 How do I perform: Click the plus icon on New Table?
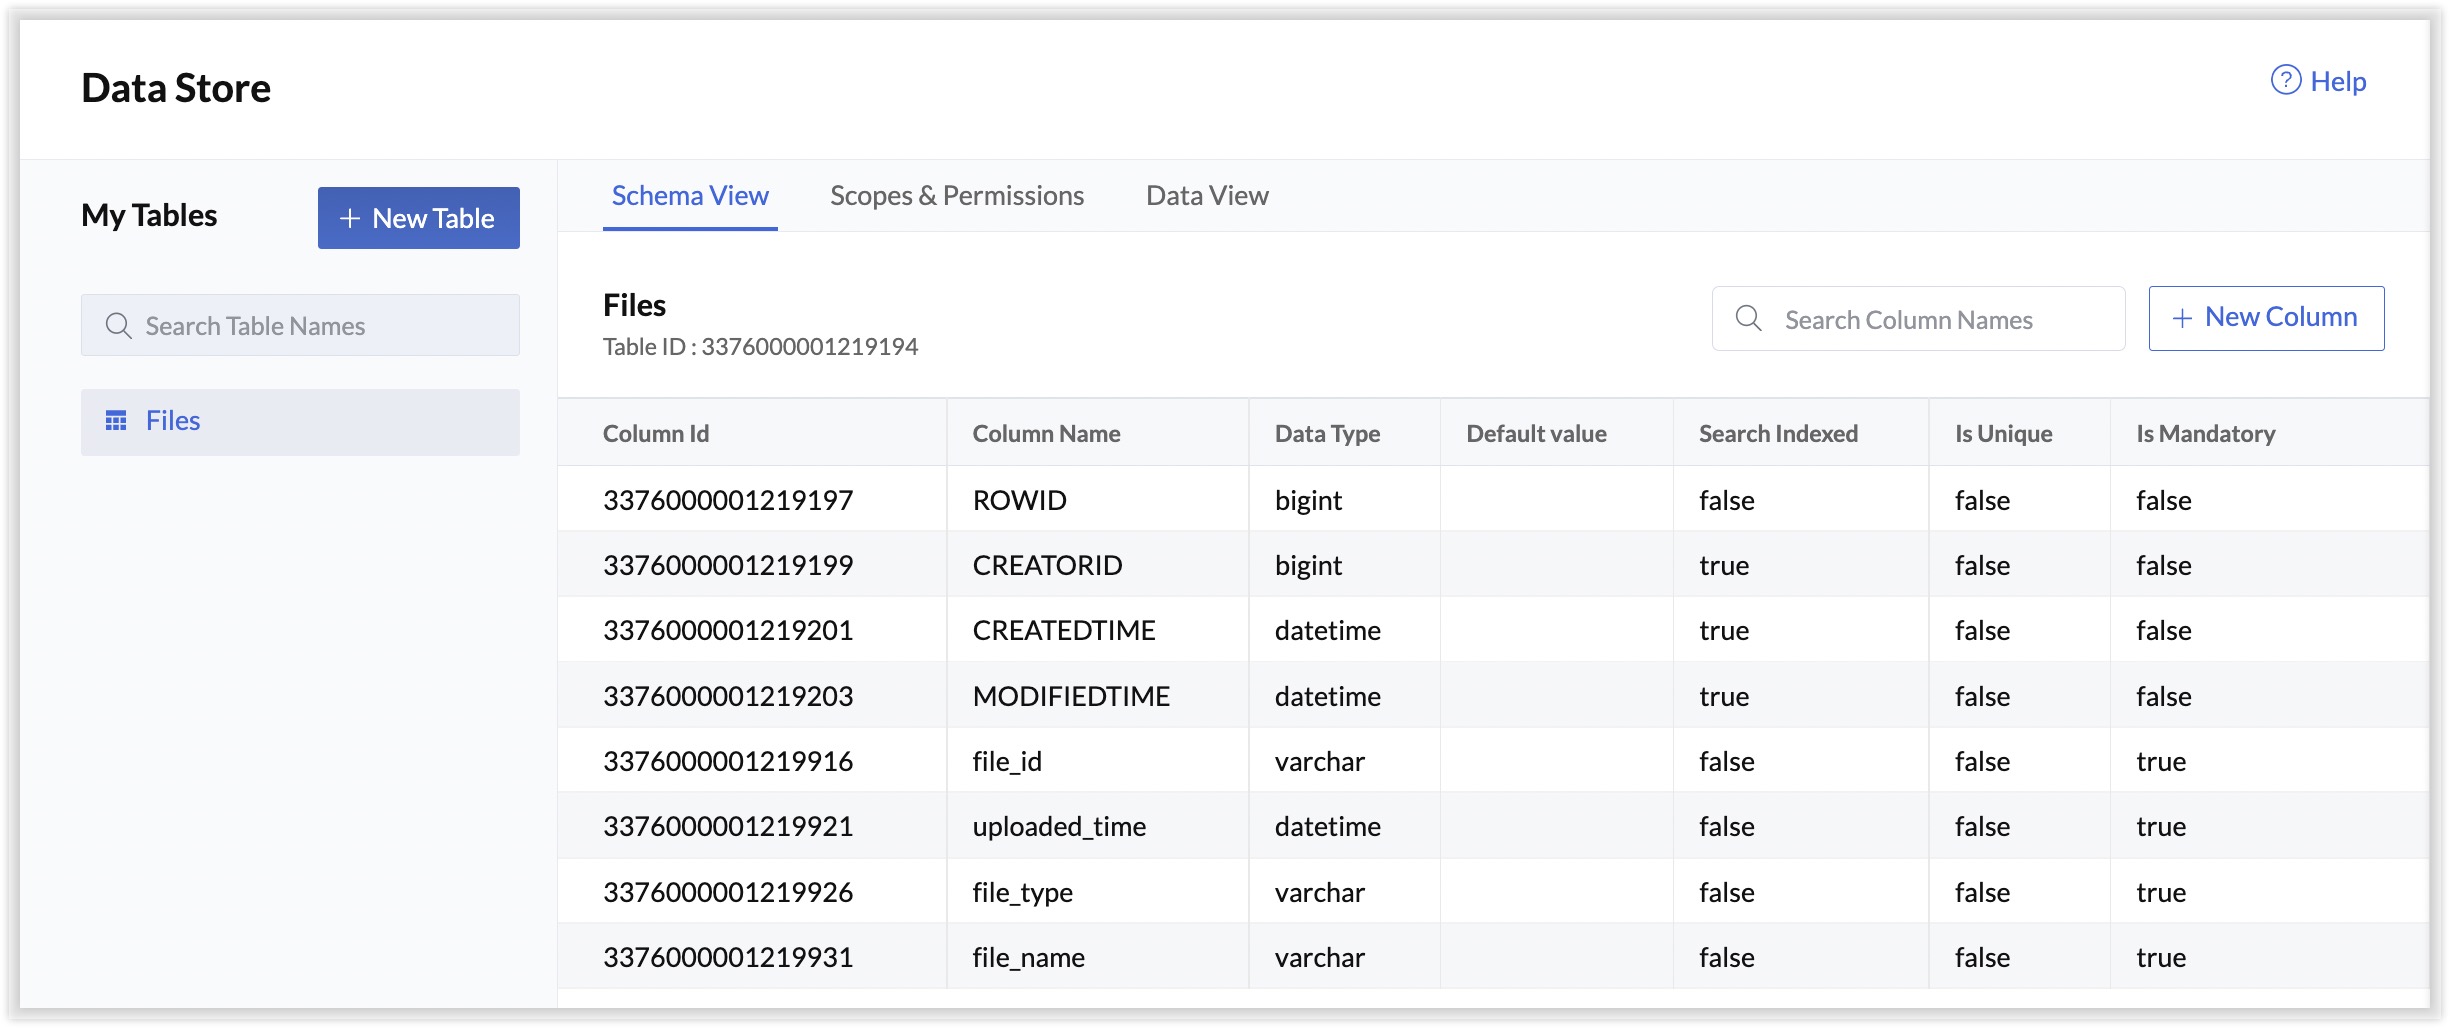(349, 218)
